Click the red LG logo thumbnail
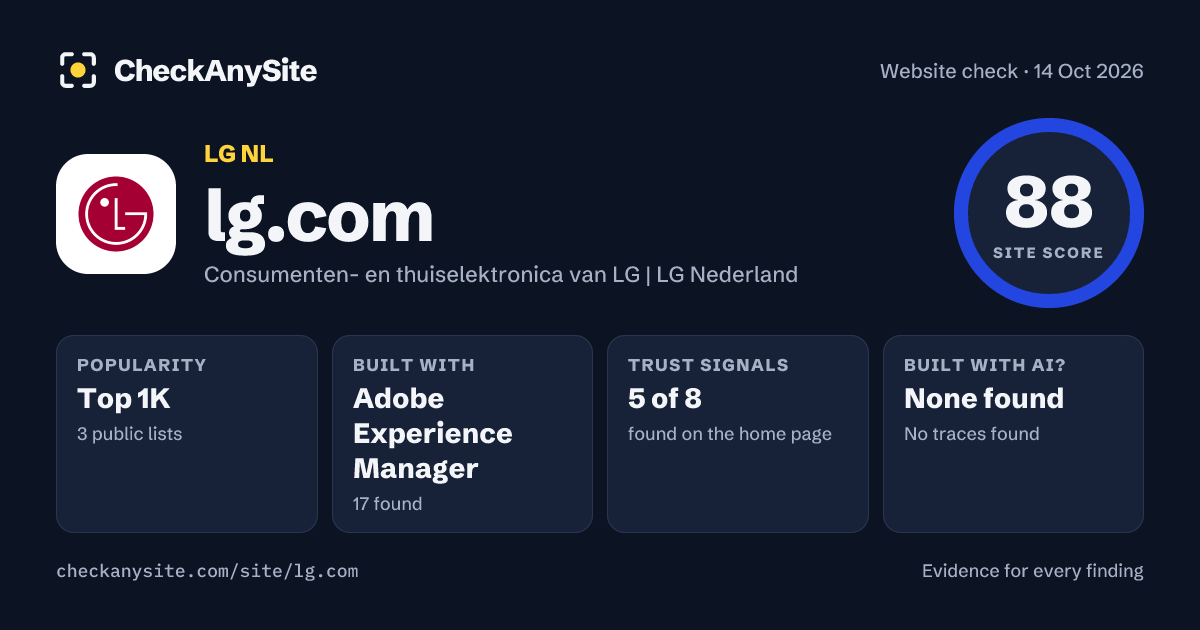The height and width of the screenshot is (630, 1200). point(116,214)
